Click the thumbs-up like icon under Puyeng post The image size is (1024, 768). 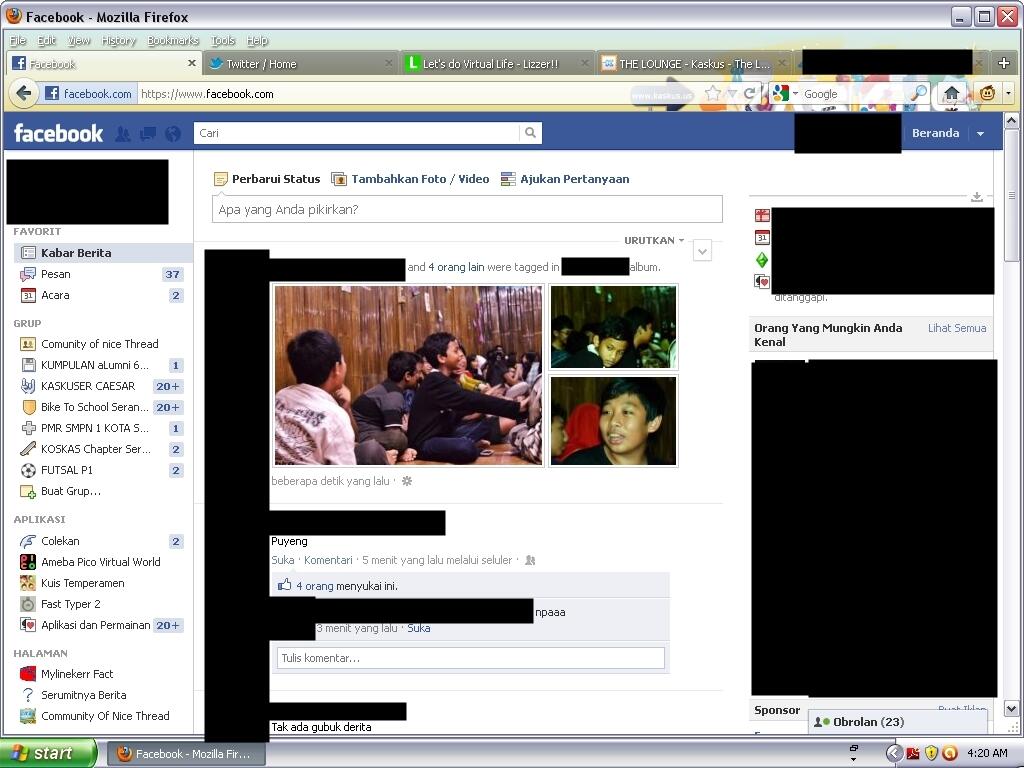point(284,585)
